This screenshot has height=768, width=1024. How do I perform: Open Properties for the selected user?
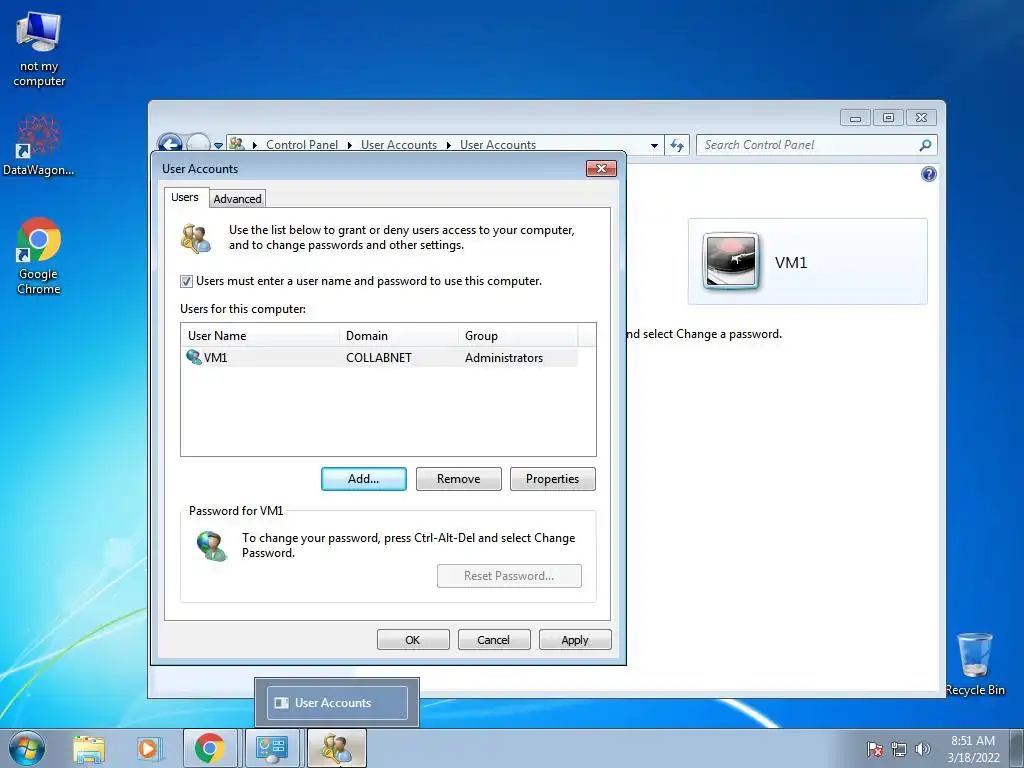552,479
